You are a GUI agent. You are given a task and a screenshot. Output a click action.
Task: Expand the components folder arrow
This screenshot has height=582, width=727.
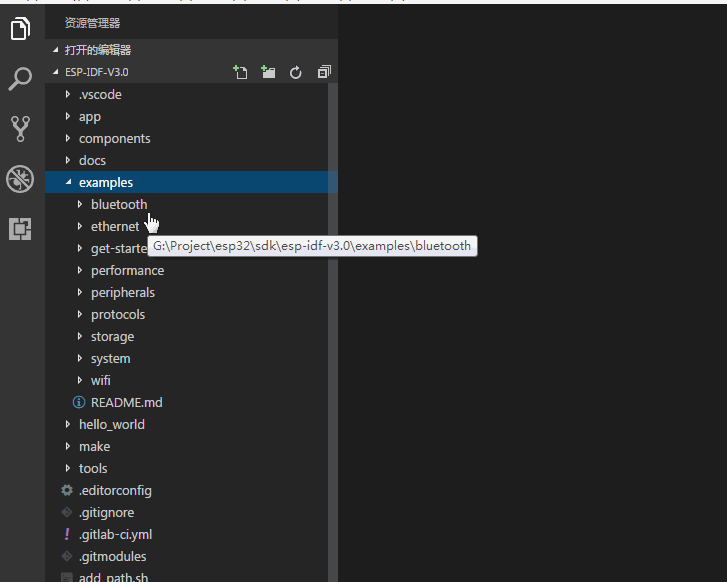[x=68, y=138]
